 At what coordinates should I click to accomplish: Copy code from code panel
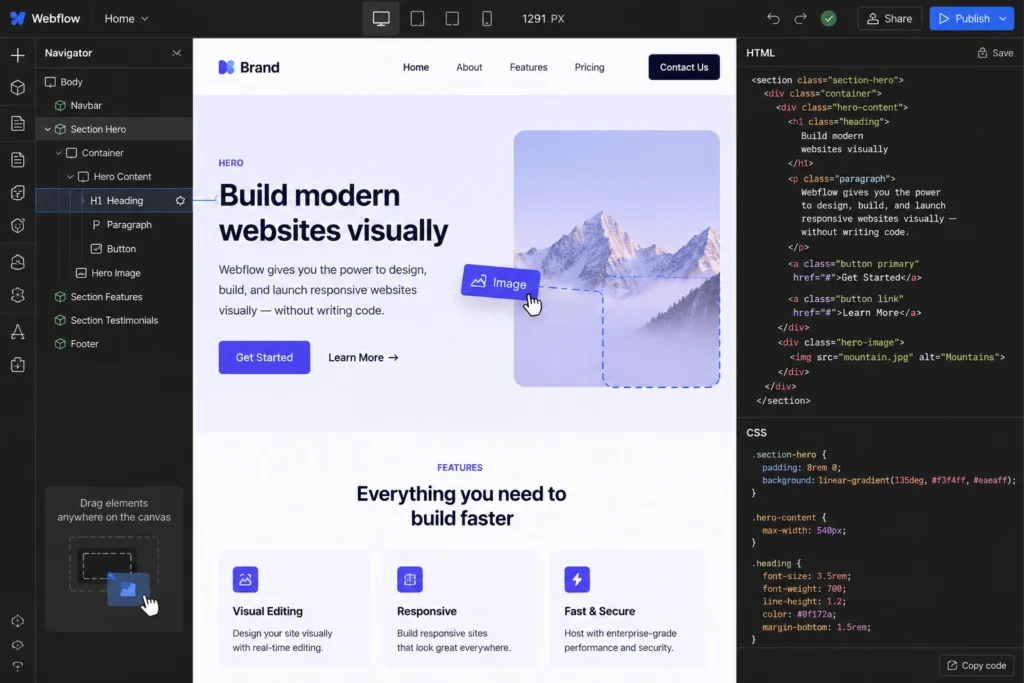point(976,665)
